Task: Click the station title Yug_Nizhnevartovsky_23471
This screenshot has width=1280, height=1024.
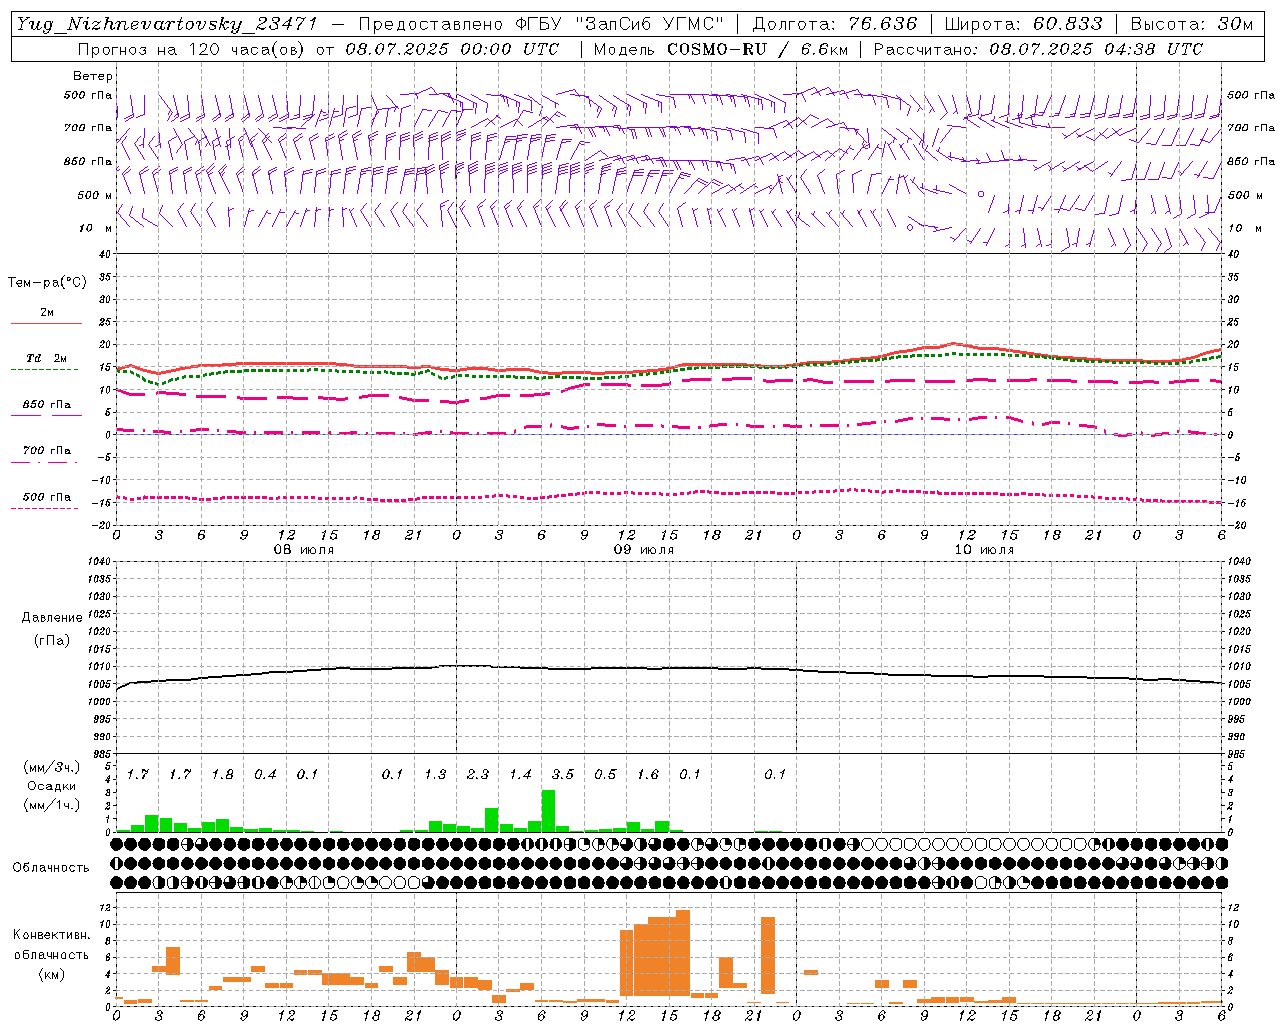Action: (167, 24)
